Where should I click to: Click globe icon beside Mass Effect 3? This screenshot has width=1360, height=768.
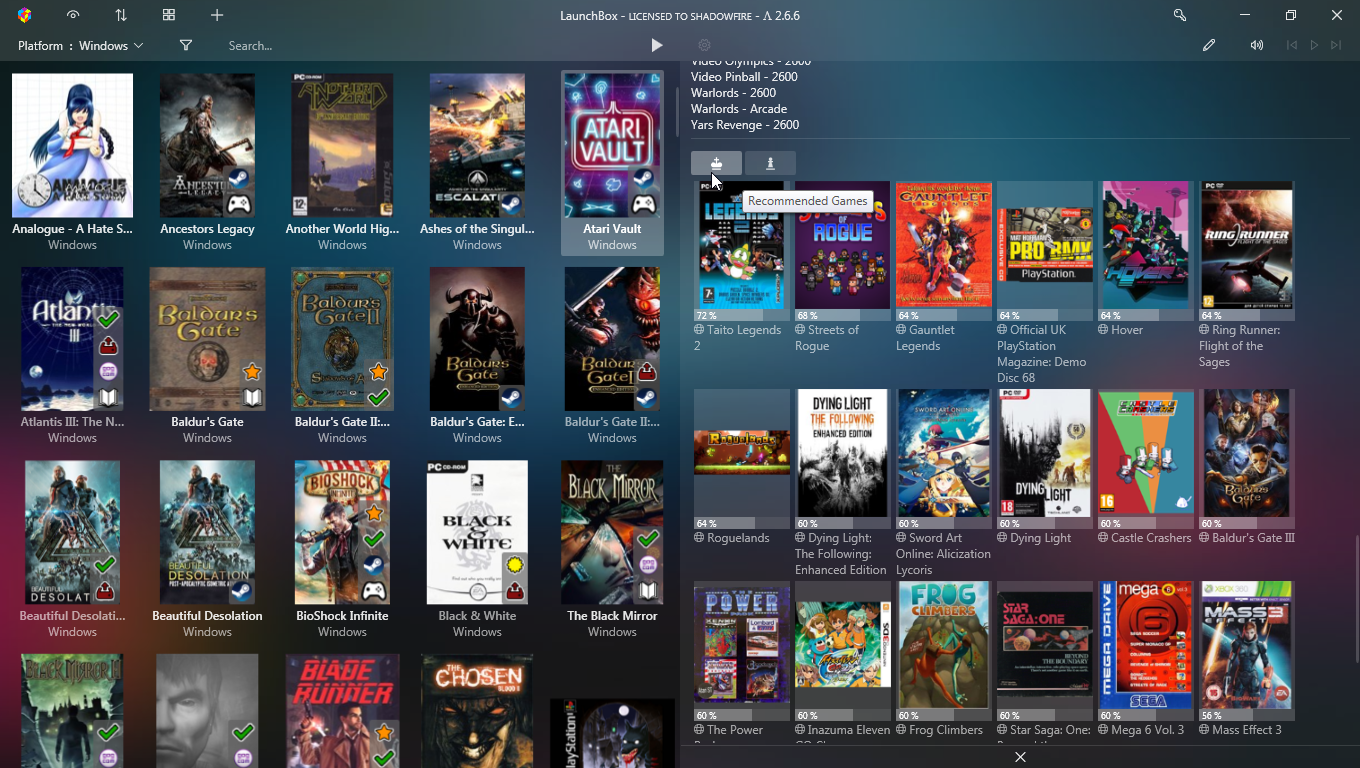coord(1205,730)
